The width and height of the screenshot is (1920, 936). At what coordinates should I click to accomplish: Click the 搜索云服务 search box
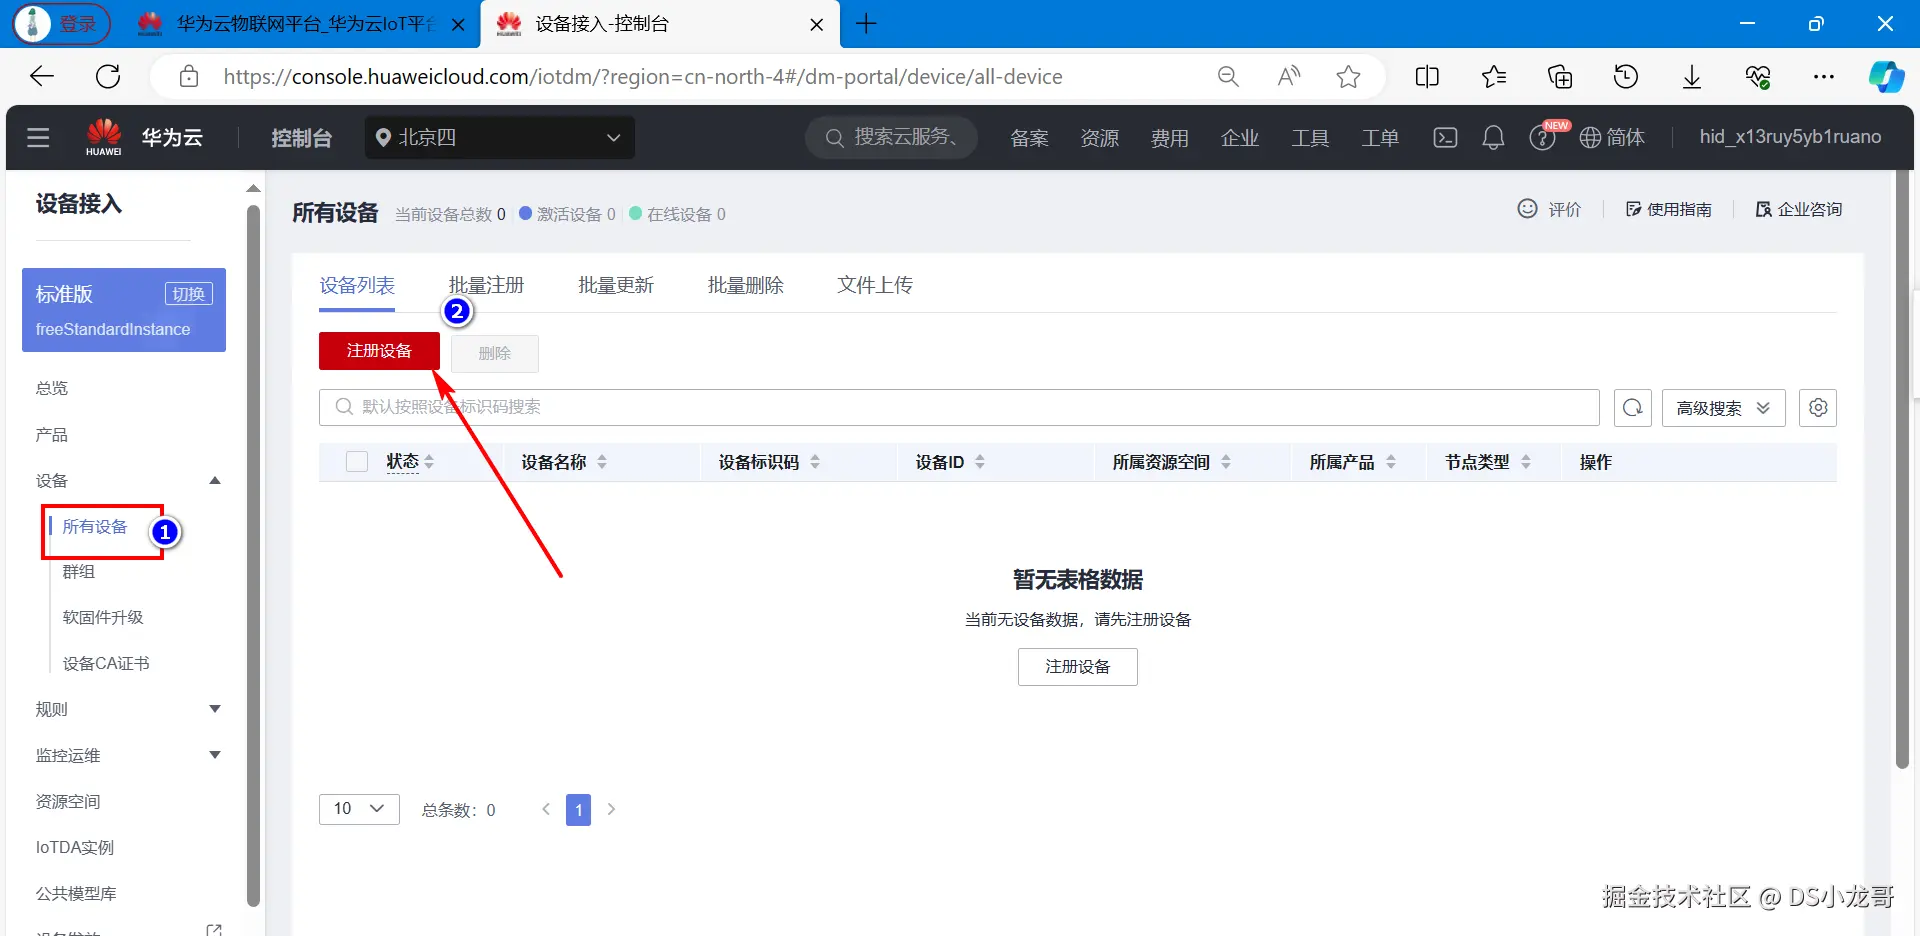tap(890, 137)
